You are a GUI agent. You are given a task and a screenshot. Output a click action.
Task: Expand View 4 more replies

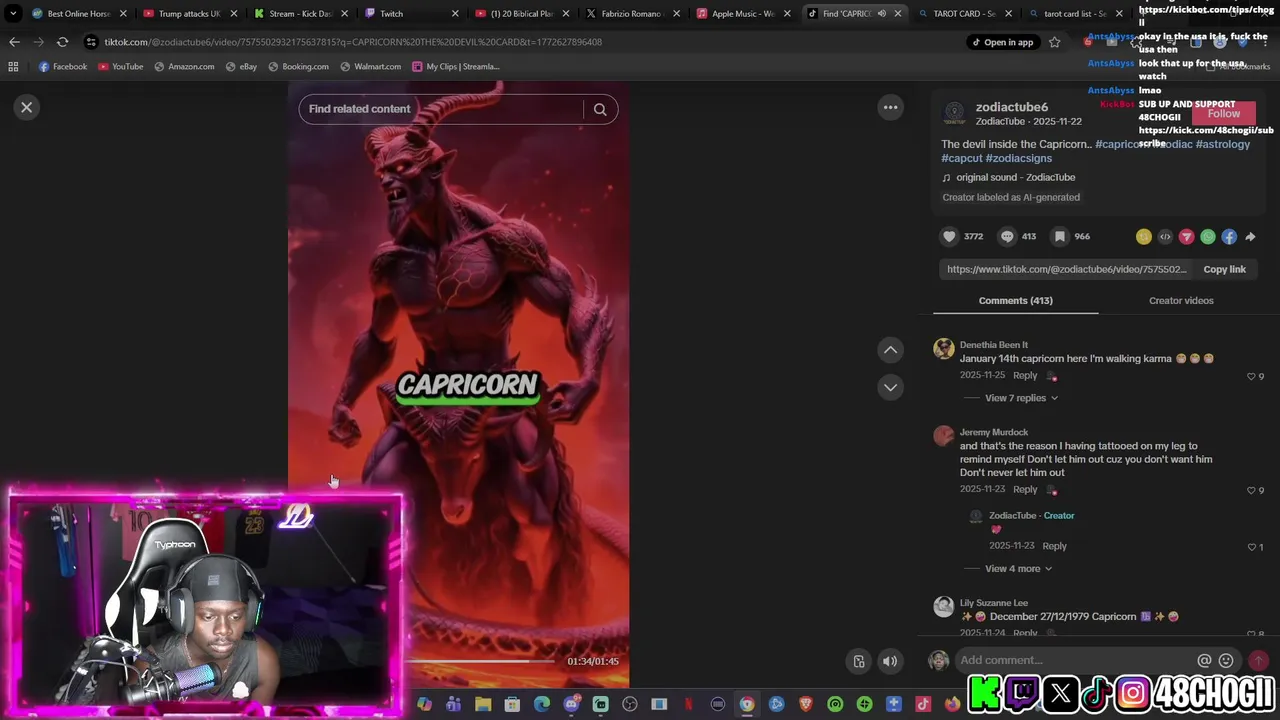point(1018,569)
